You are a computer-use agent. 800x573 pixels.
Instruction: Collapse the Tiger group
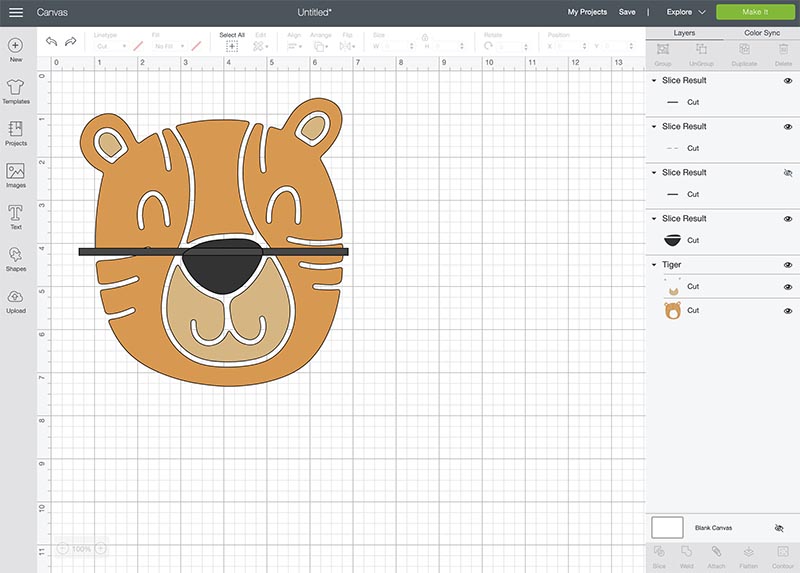[x=654, y=265]
